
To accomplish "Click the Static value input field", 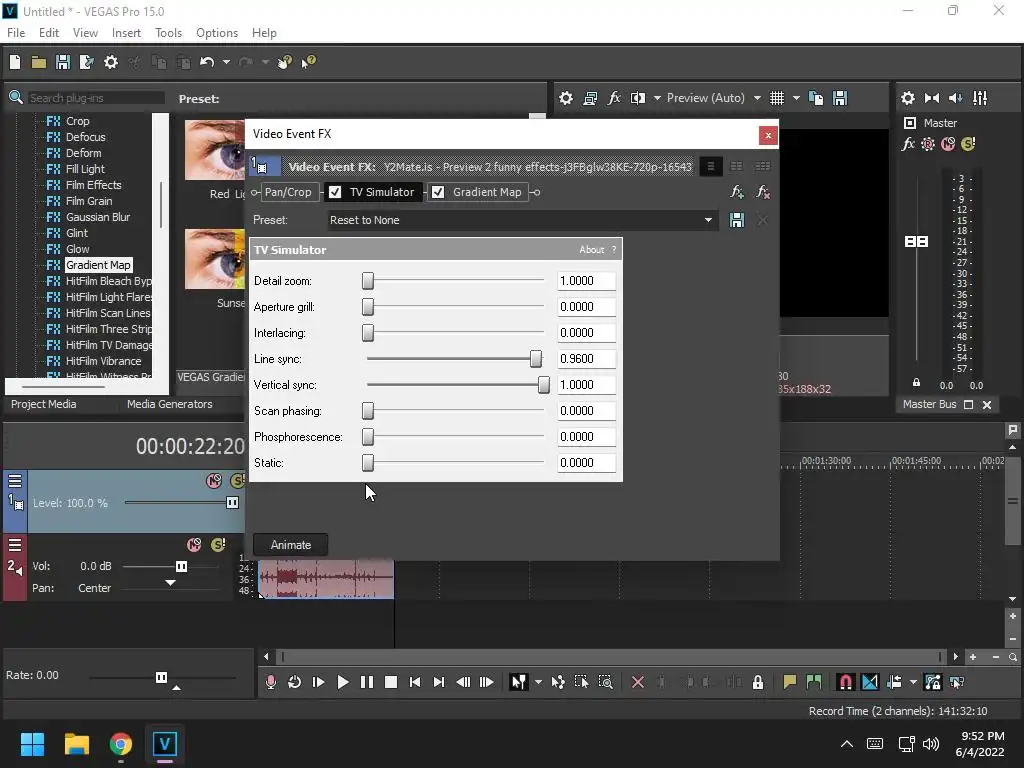I will pos(586,462).
